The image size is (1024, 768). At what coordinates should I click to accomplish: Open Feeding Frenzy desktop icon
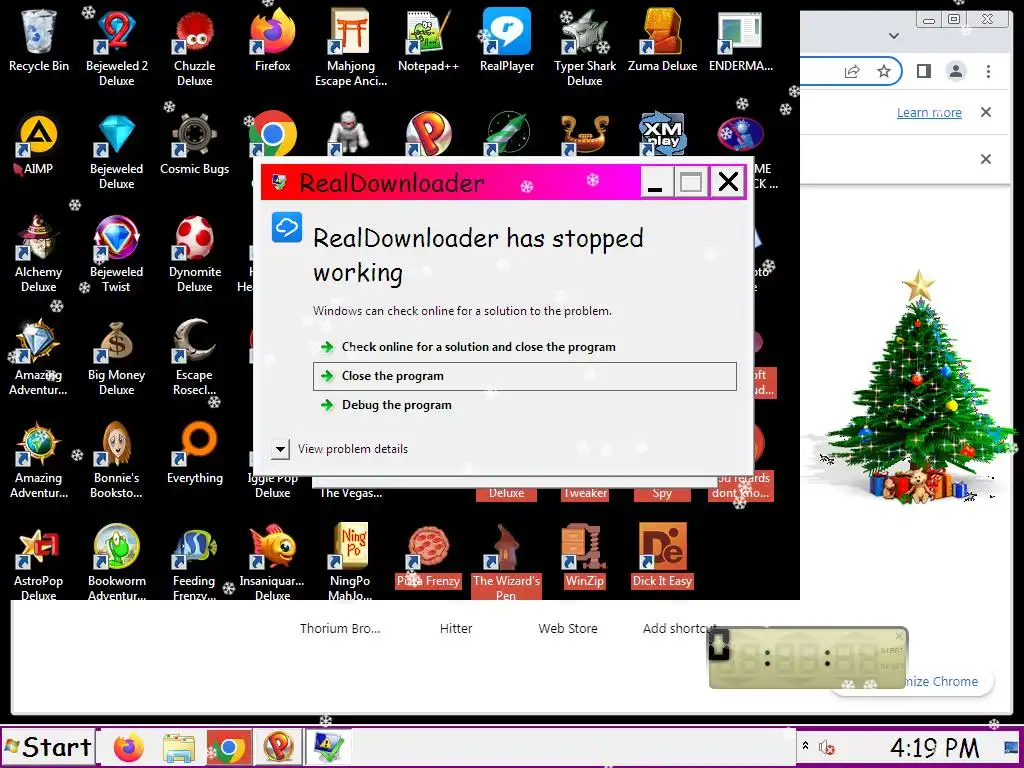[x=195, y=563]
